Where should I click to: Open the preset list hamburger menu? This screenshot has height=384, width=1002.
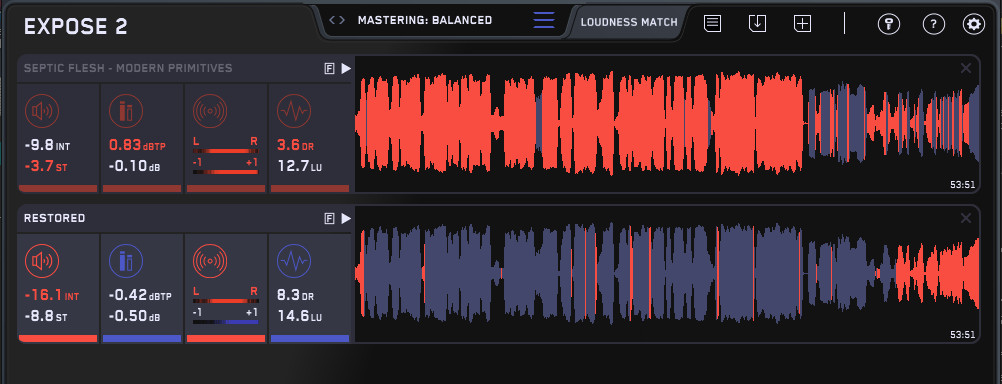click(x=544, y=20)
